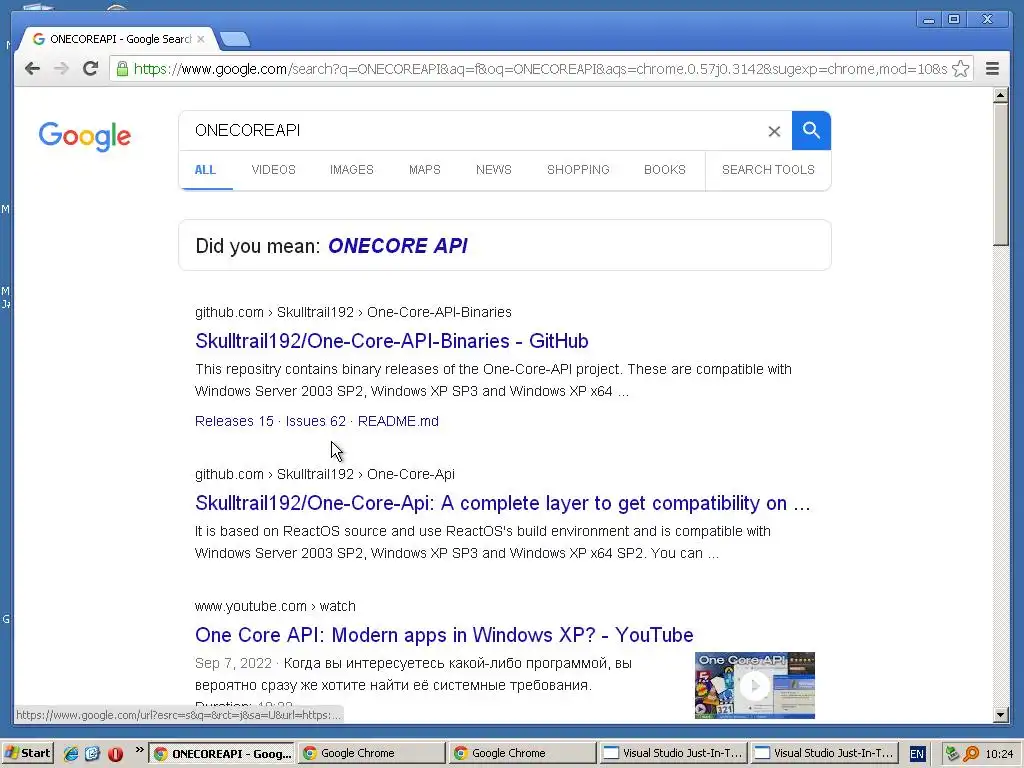Click the blue magnifier search button

811,131
